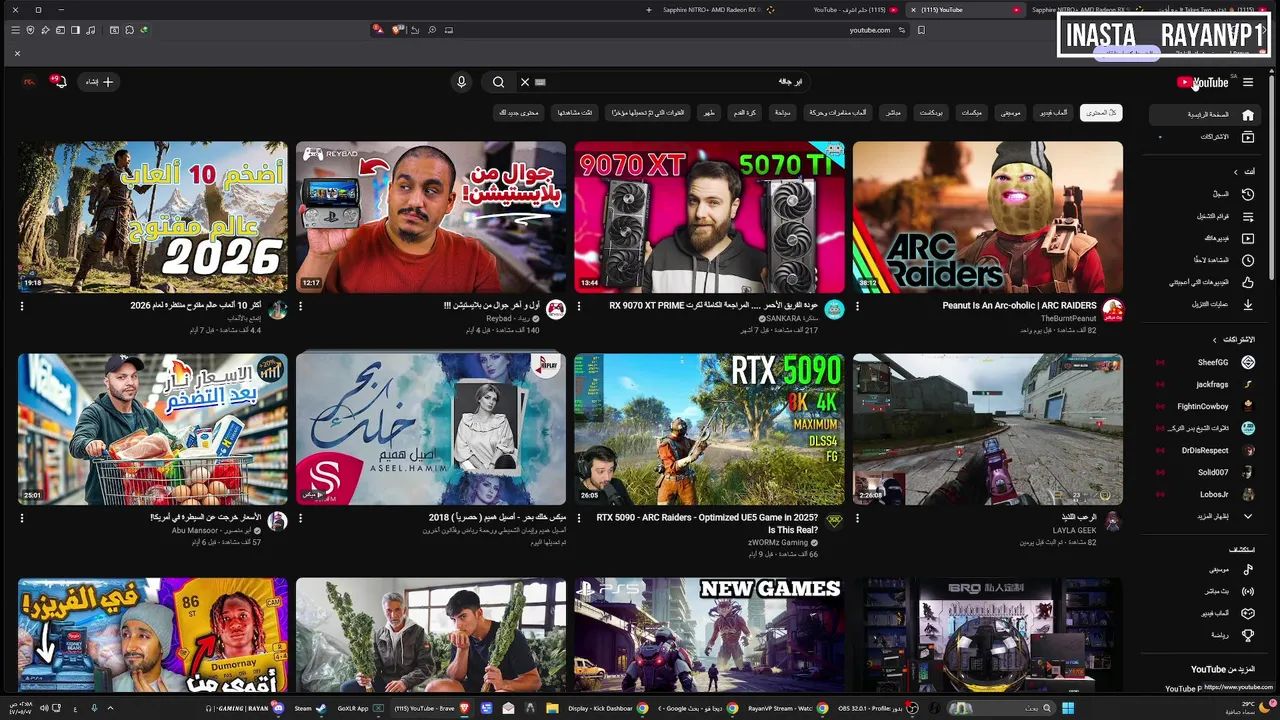Expand the You (أنت) section chevron
Image resolution: width=1280 pixels, height=720 pixels.
pos(1235,172)
